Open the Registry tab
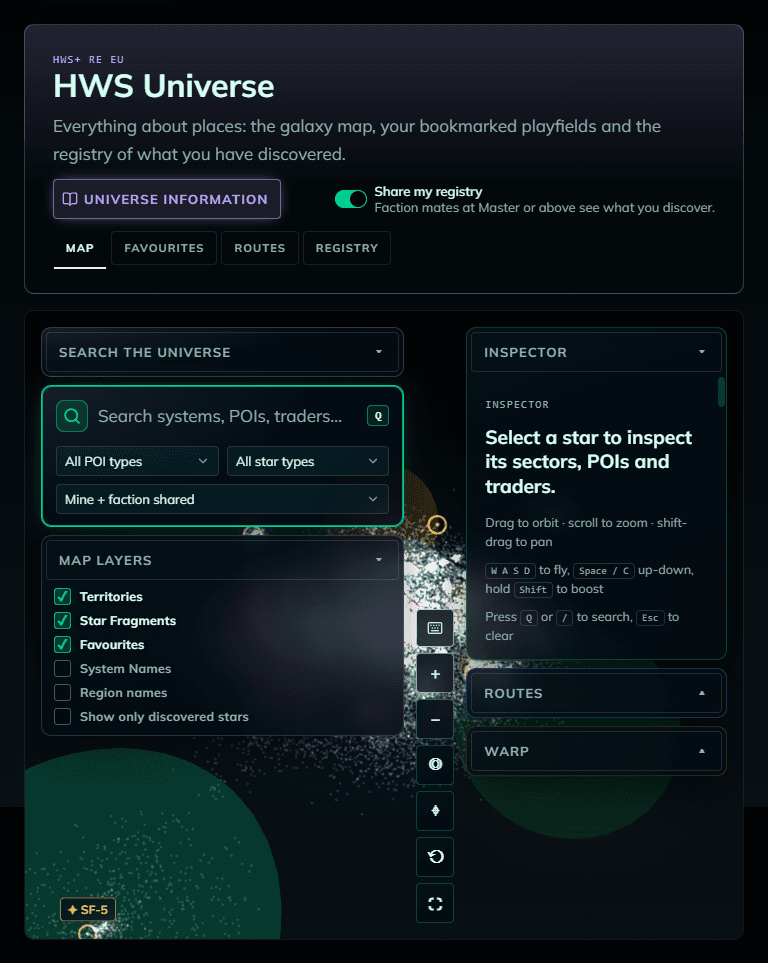Viewport: 768px width, 963px height. coord(347,248)
